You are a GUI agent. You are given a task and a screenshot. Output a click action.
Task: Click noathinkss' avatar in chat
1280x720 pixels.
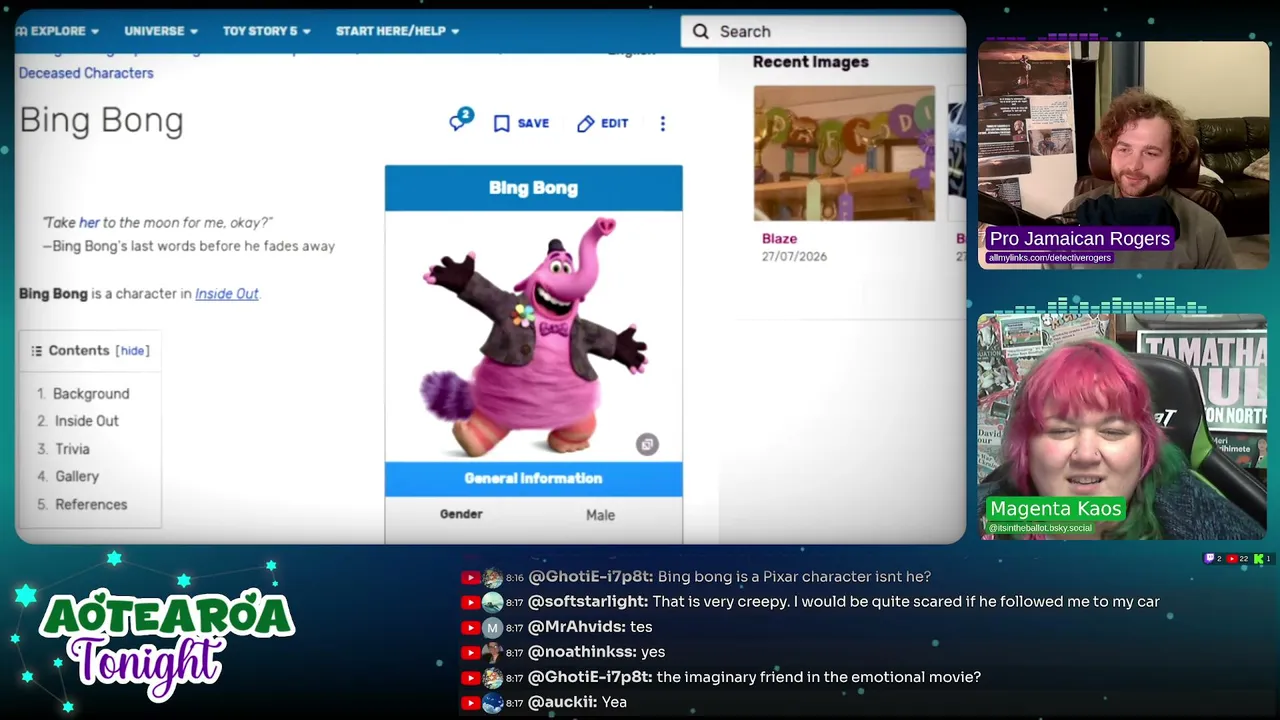[x=492, y=652]
